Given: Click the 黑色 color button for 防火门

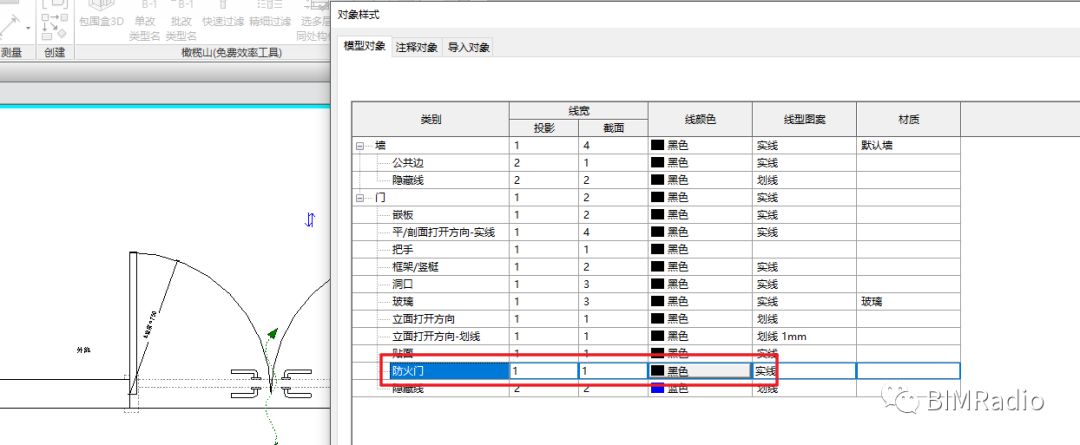Looking at the screenshot, I should tap(700, 371).
